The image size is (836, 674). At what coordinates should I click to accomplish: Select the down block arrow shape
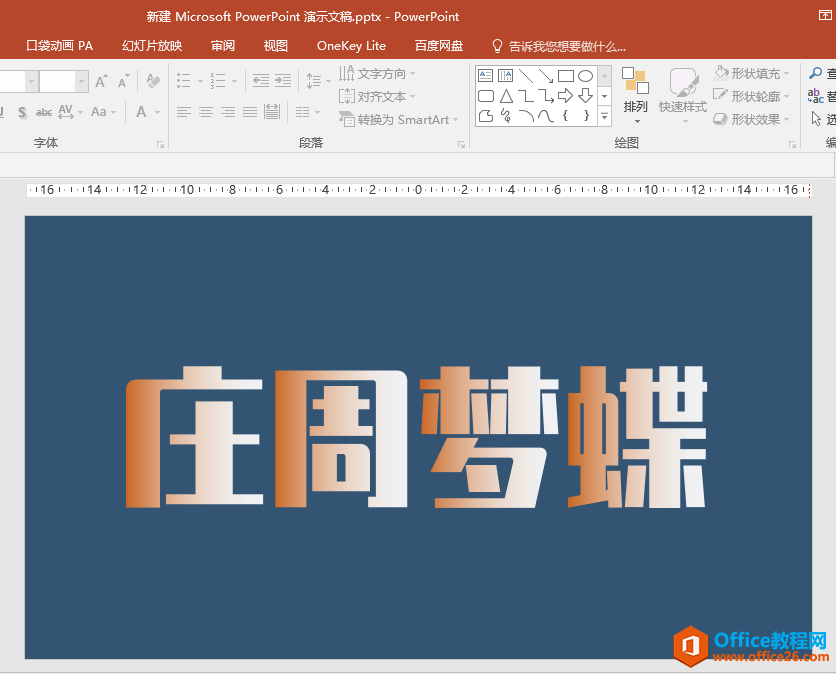585,96
